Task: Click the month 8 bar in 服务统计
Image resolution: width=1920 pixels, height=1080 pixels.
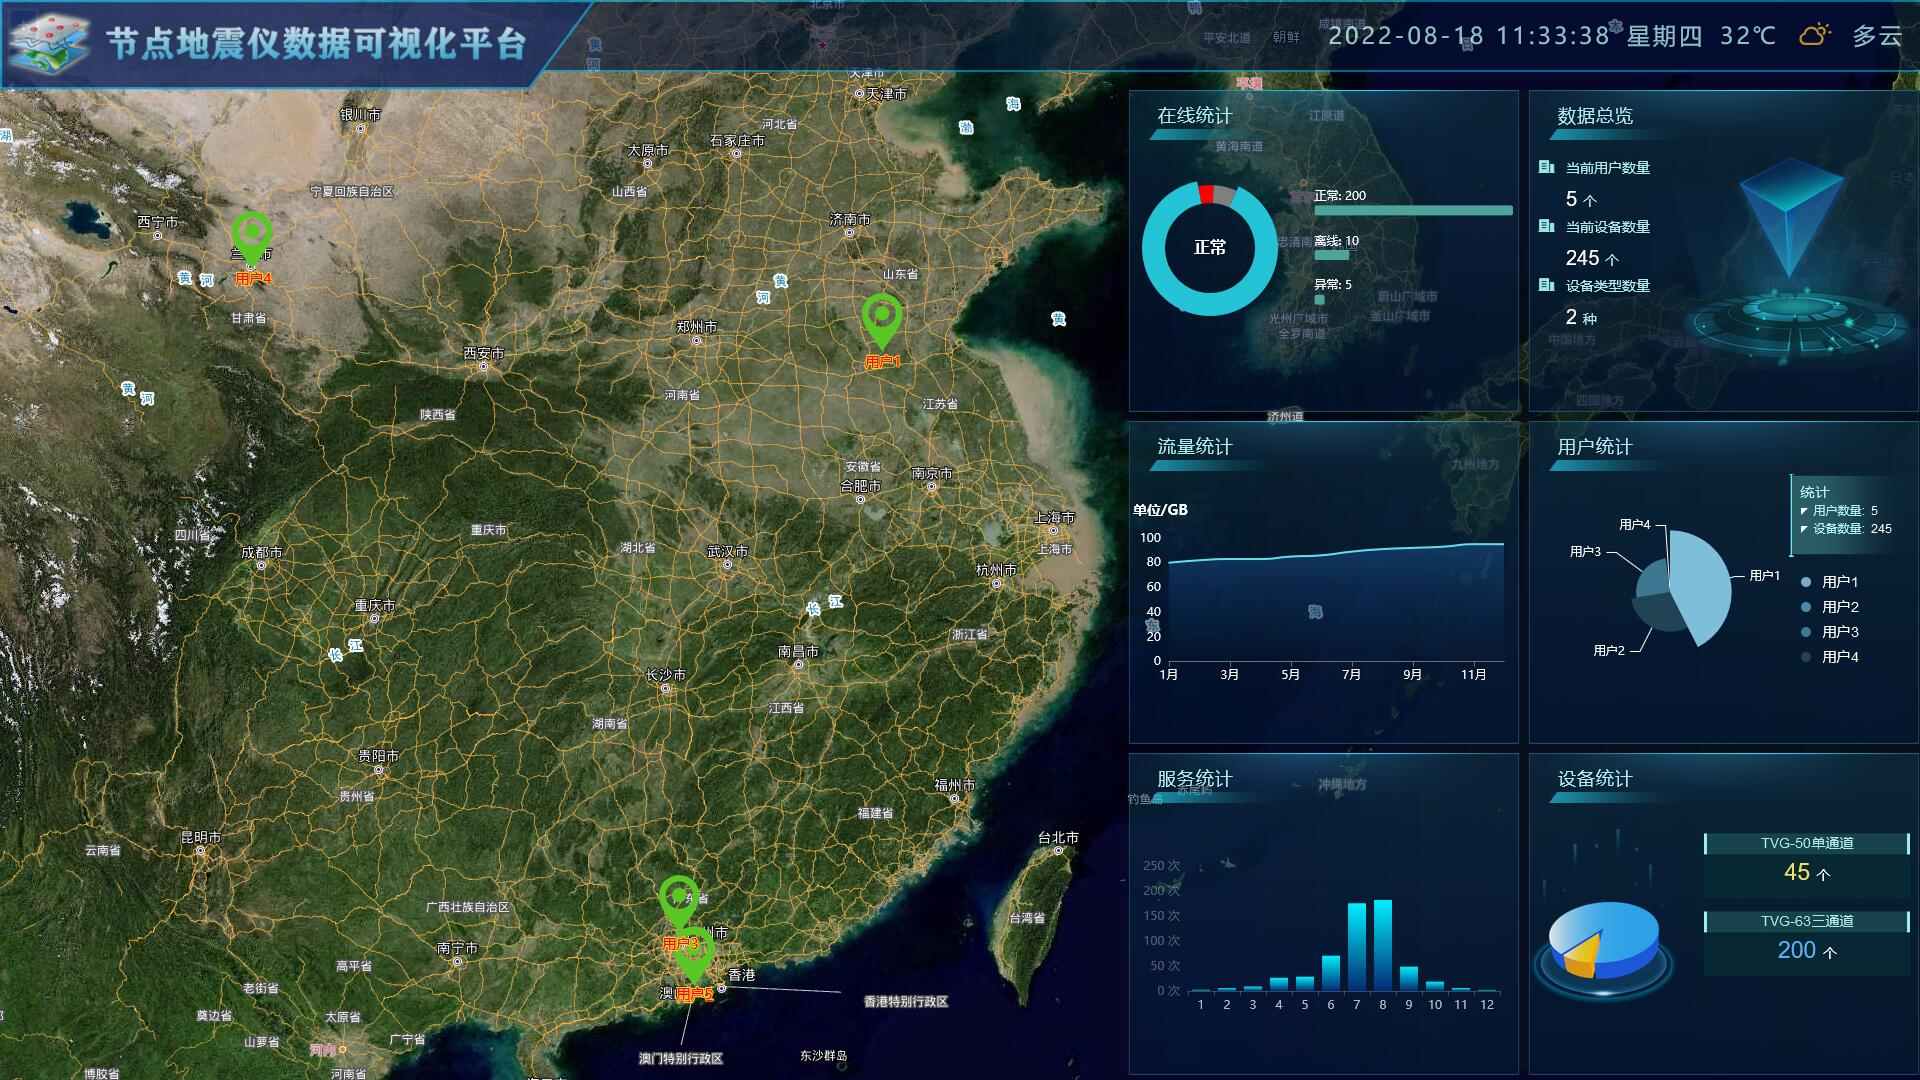Action: pos(1383,945)
